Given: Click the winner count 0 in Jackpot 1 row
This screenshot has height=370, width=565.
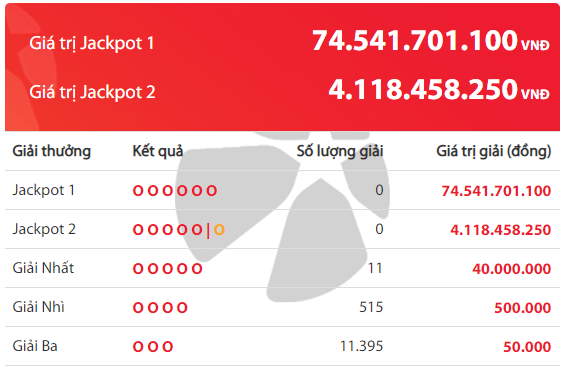Looking at the screenshot, I should [x=379, y=190].
